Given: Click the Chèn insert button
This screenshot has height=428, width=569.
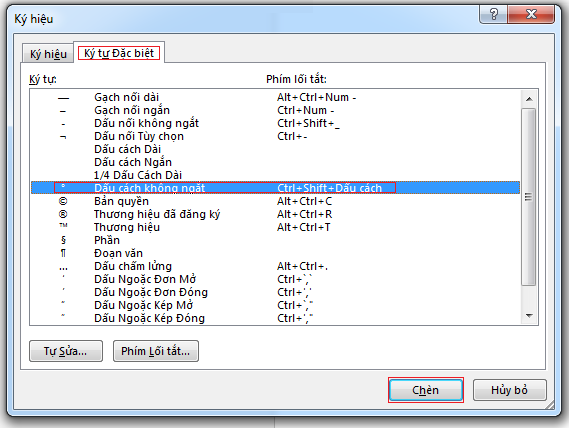Looking at the screenshot, I should pos(426,390).
